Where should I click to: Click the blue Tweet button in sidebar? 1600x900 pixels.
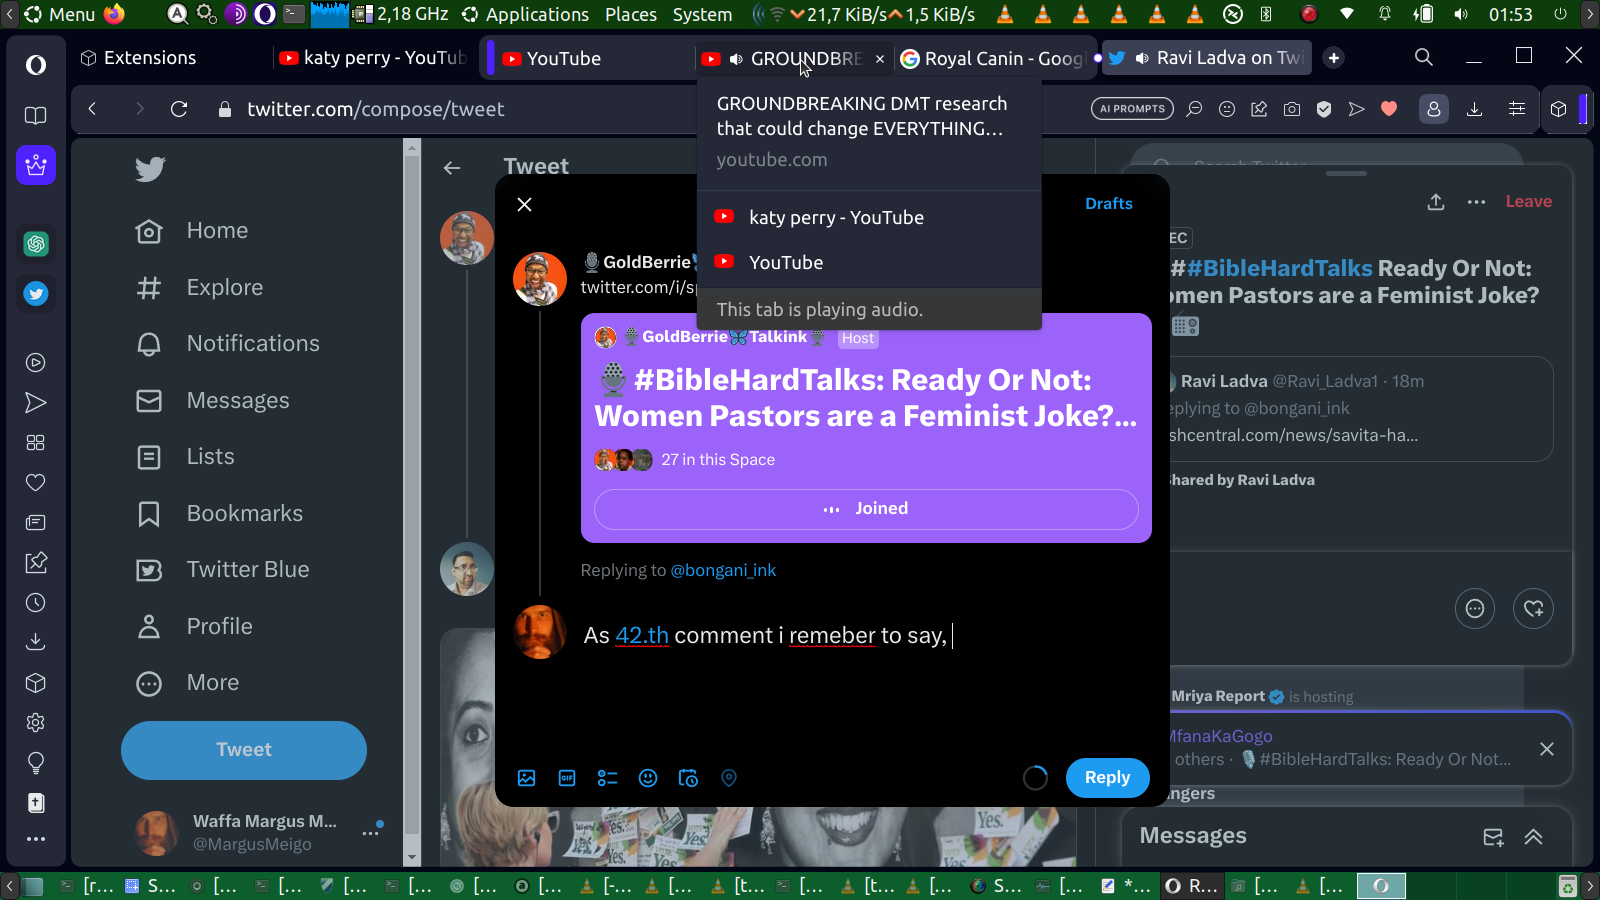coord(244,750)
